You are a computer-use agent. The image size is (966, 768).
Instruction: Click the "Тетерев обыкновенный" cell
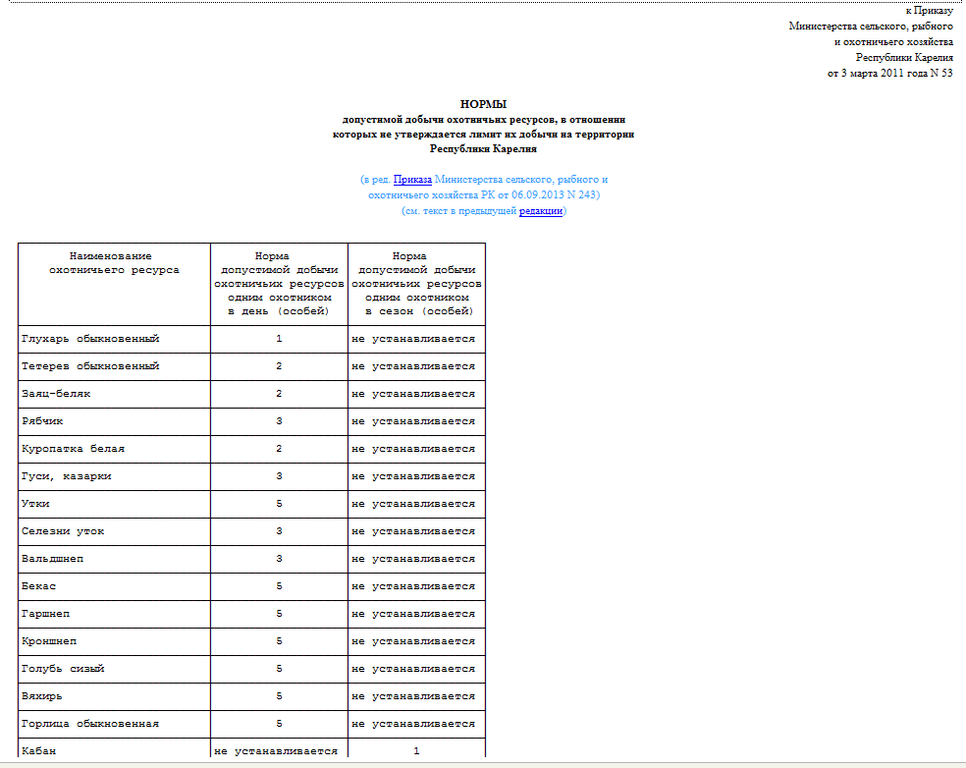(91, 366)
